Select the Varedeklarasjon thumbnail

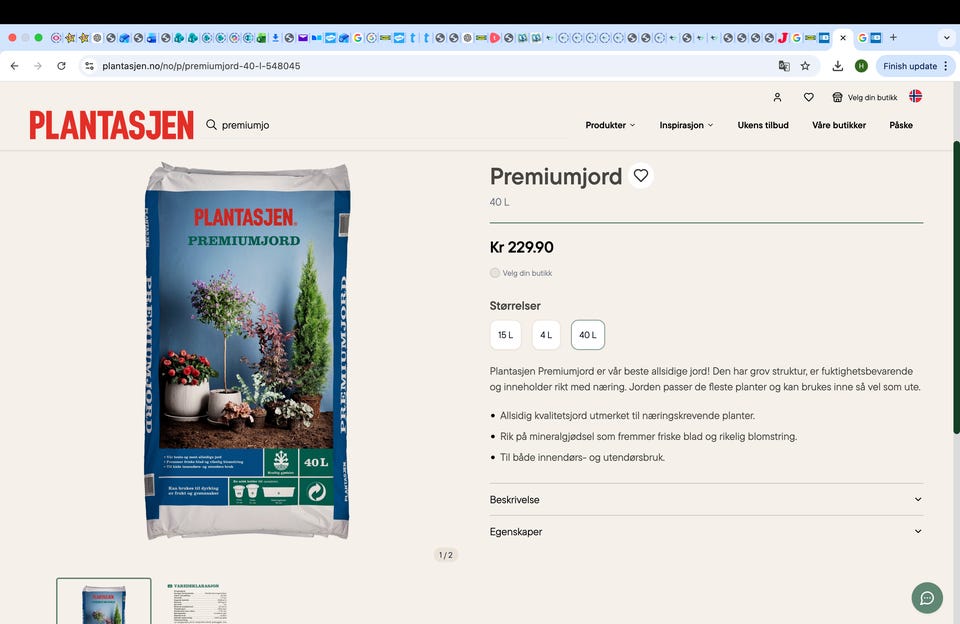(x=198, y=603)
